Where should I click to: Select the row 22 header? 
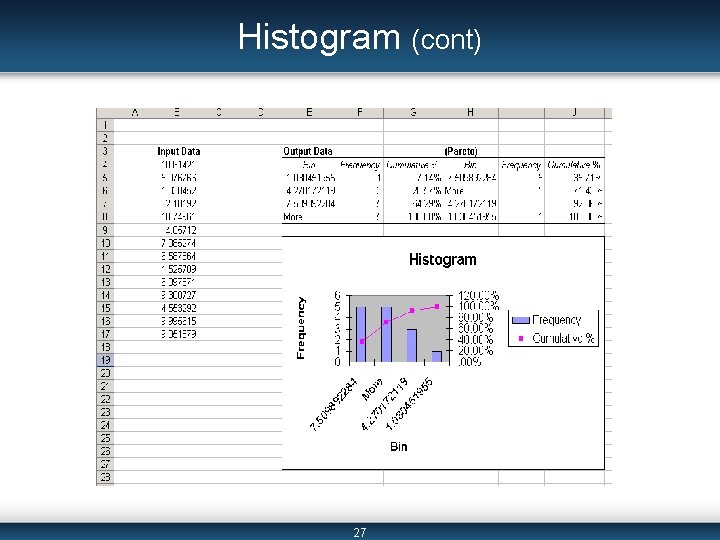105,399
